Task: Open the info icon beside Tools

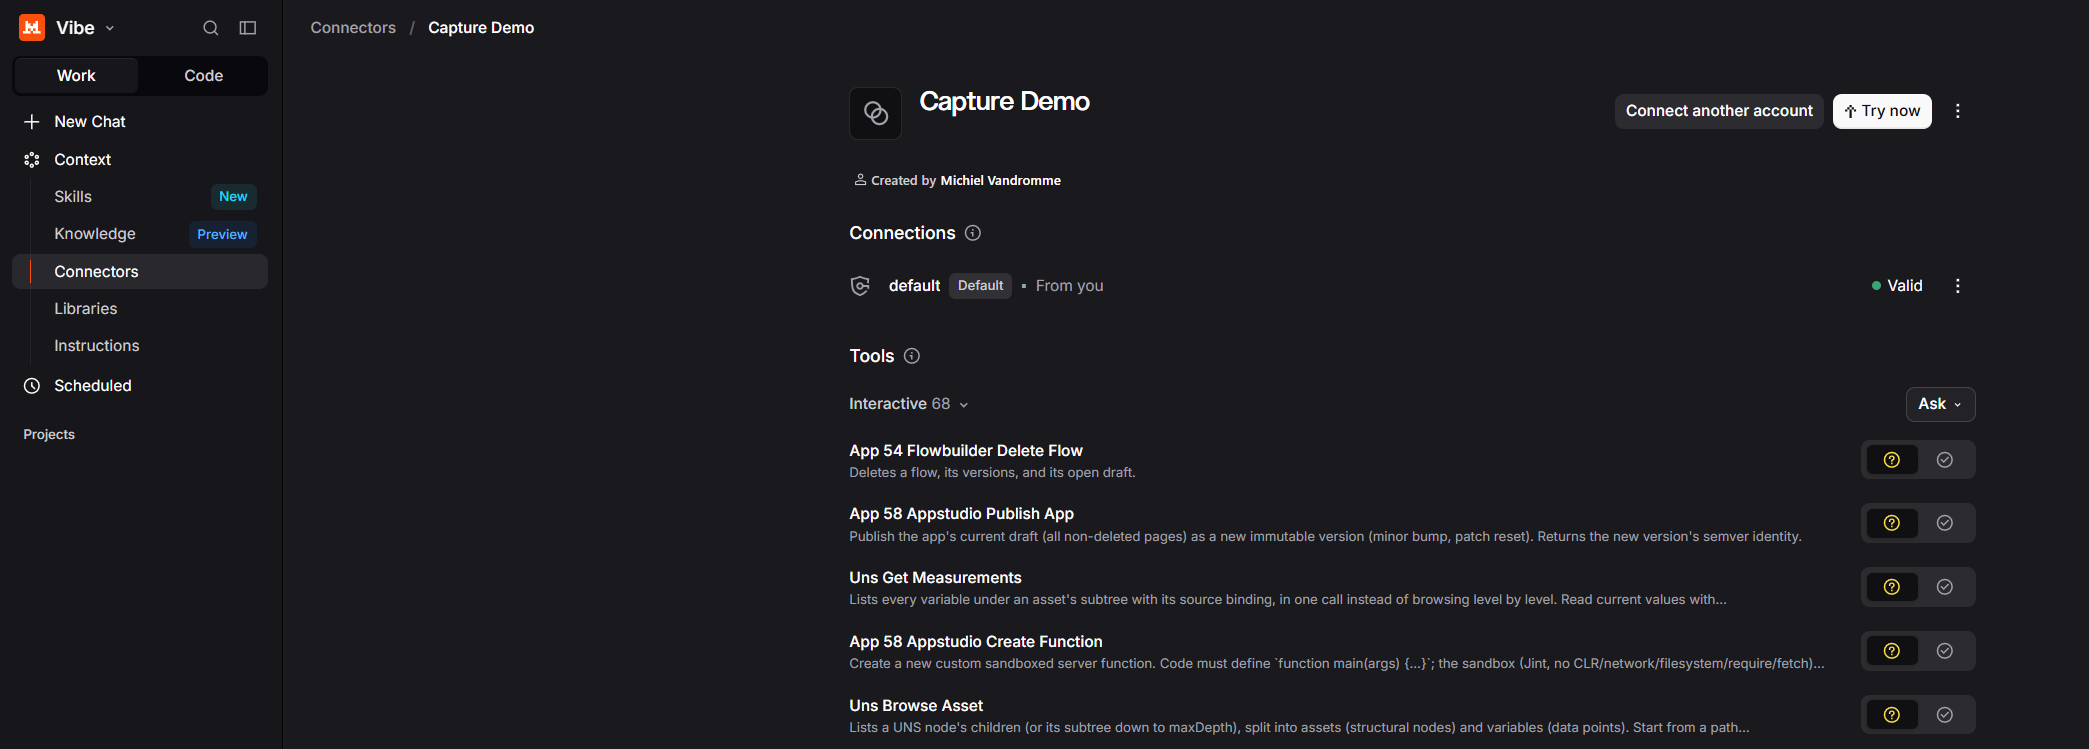Action: [x=912, y=356]
